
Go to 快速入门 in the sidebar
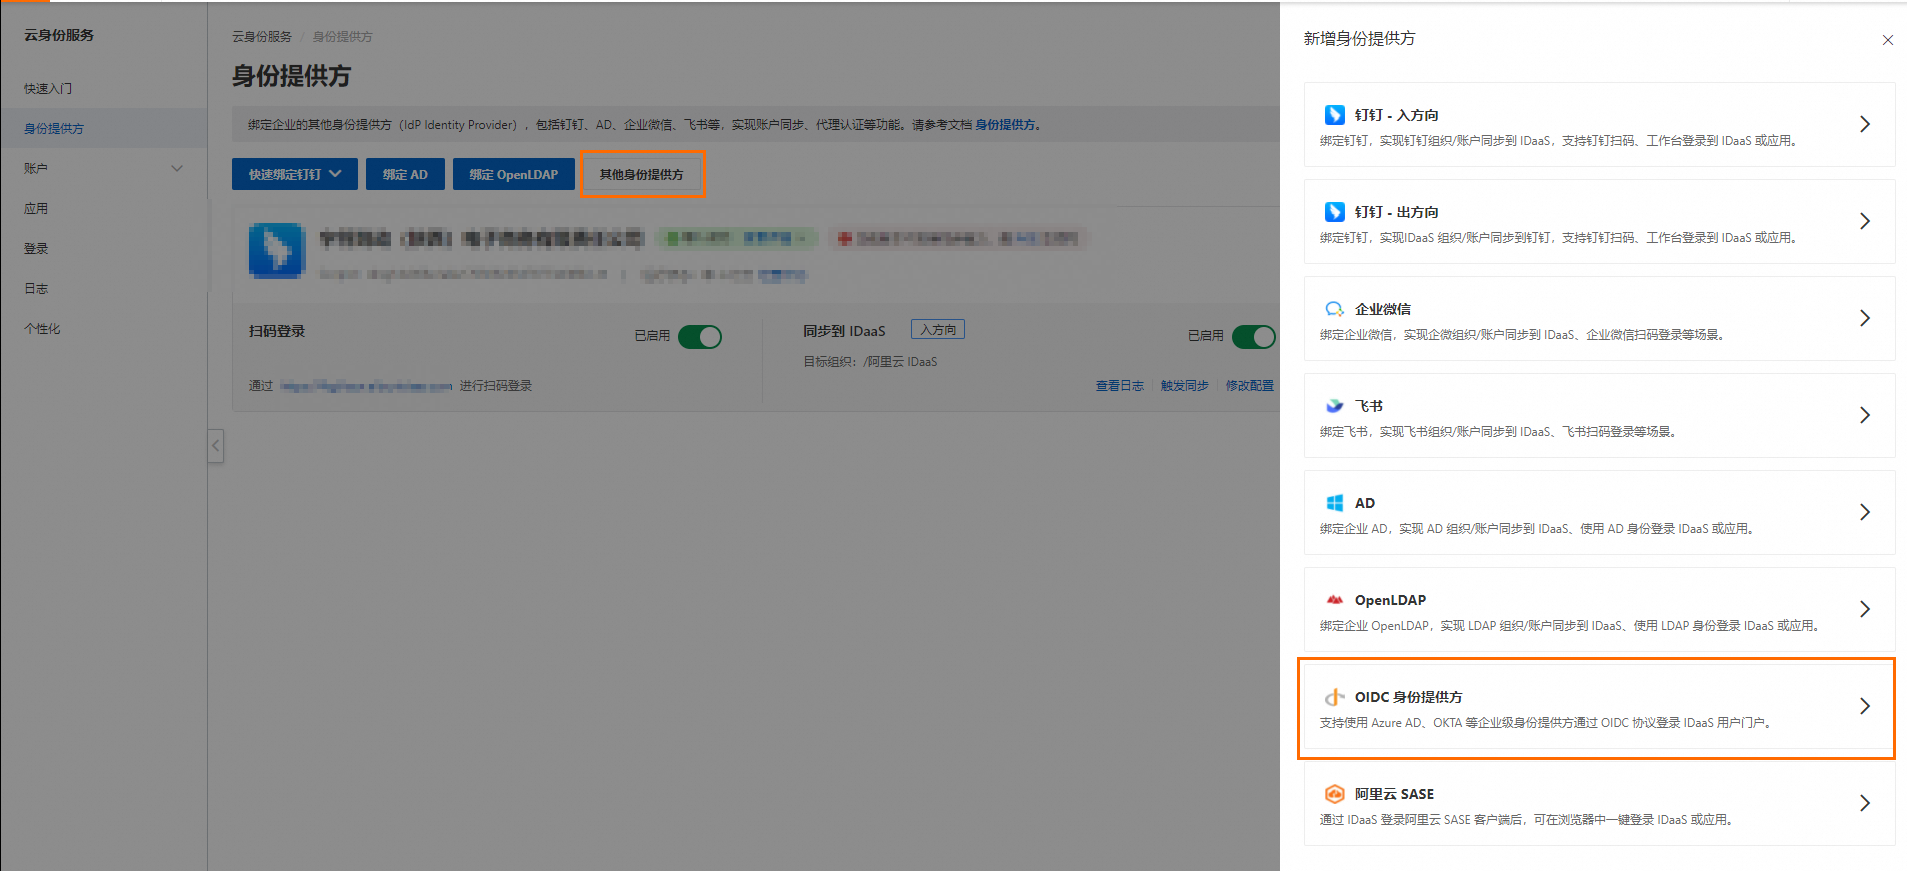[x=48, y=88]
